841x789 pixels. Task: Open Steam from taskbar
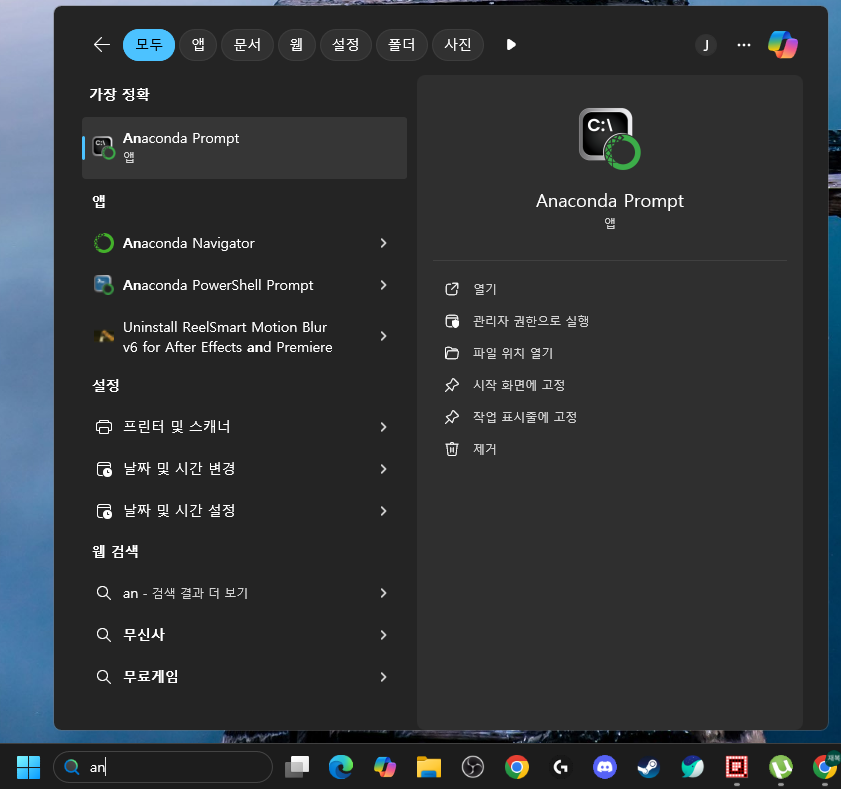(649, 767)
